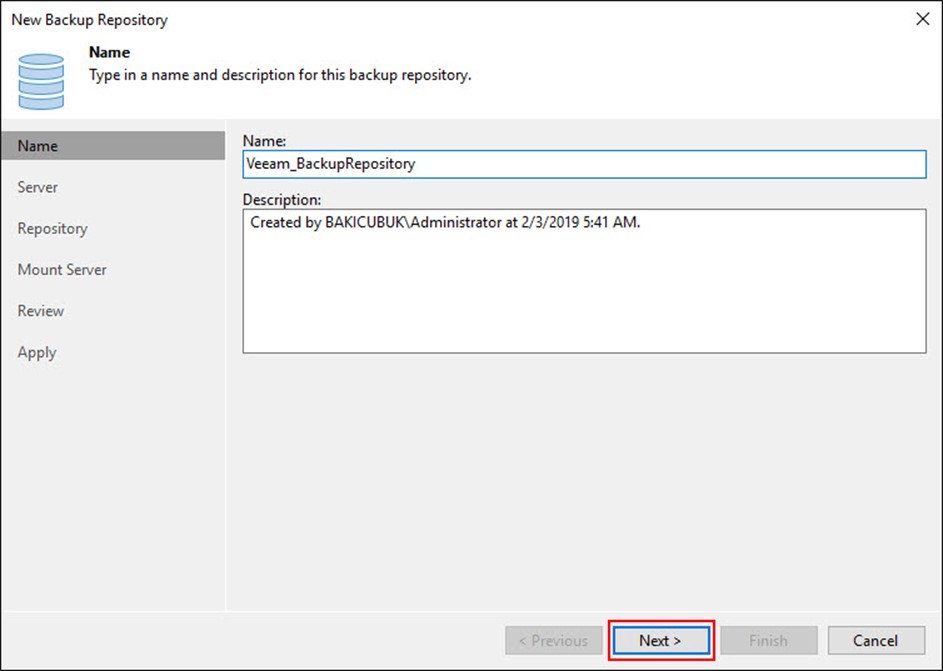Click the 'Name:' label above the field
The width and height of the screenshot is (943, 671).
tap(264, 142)
